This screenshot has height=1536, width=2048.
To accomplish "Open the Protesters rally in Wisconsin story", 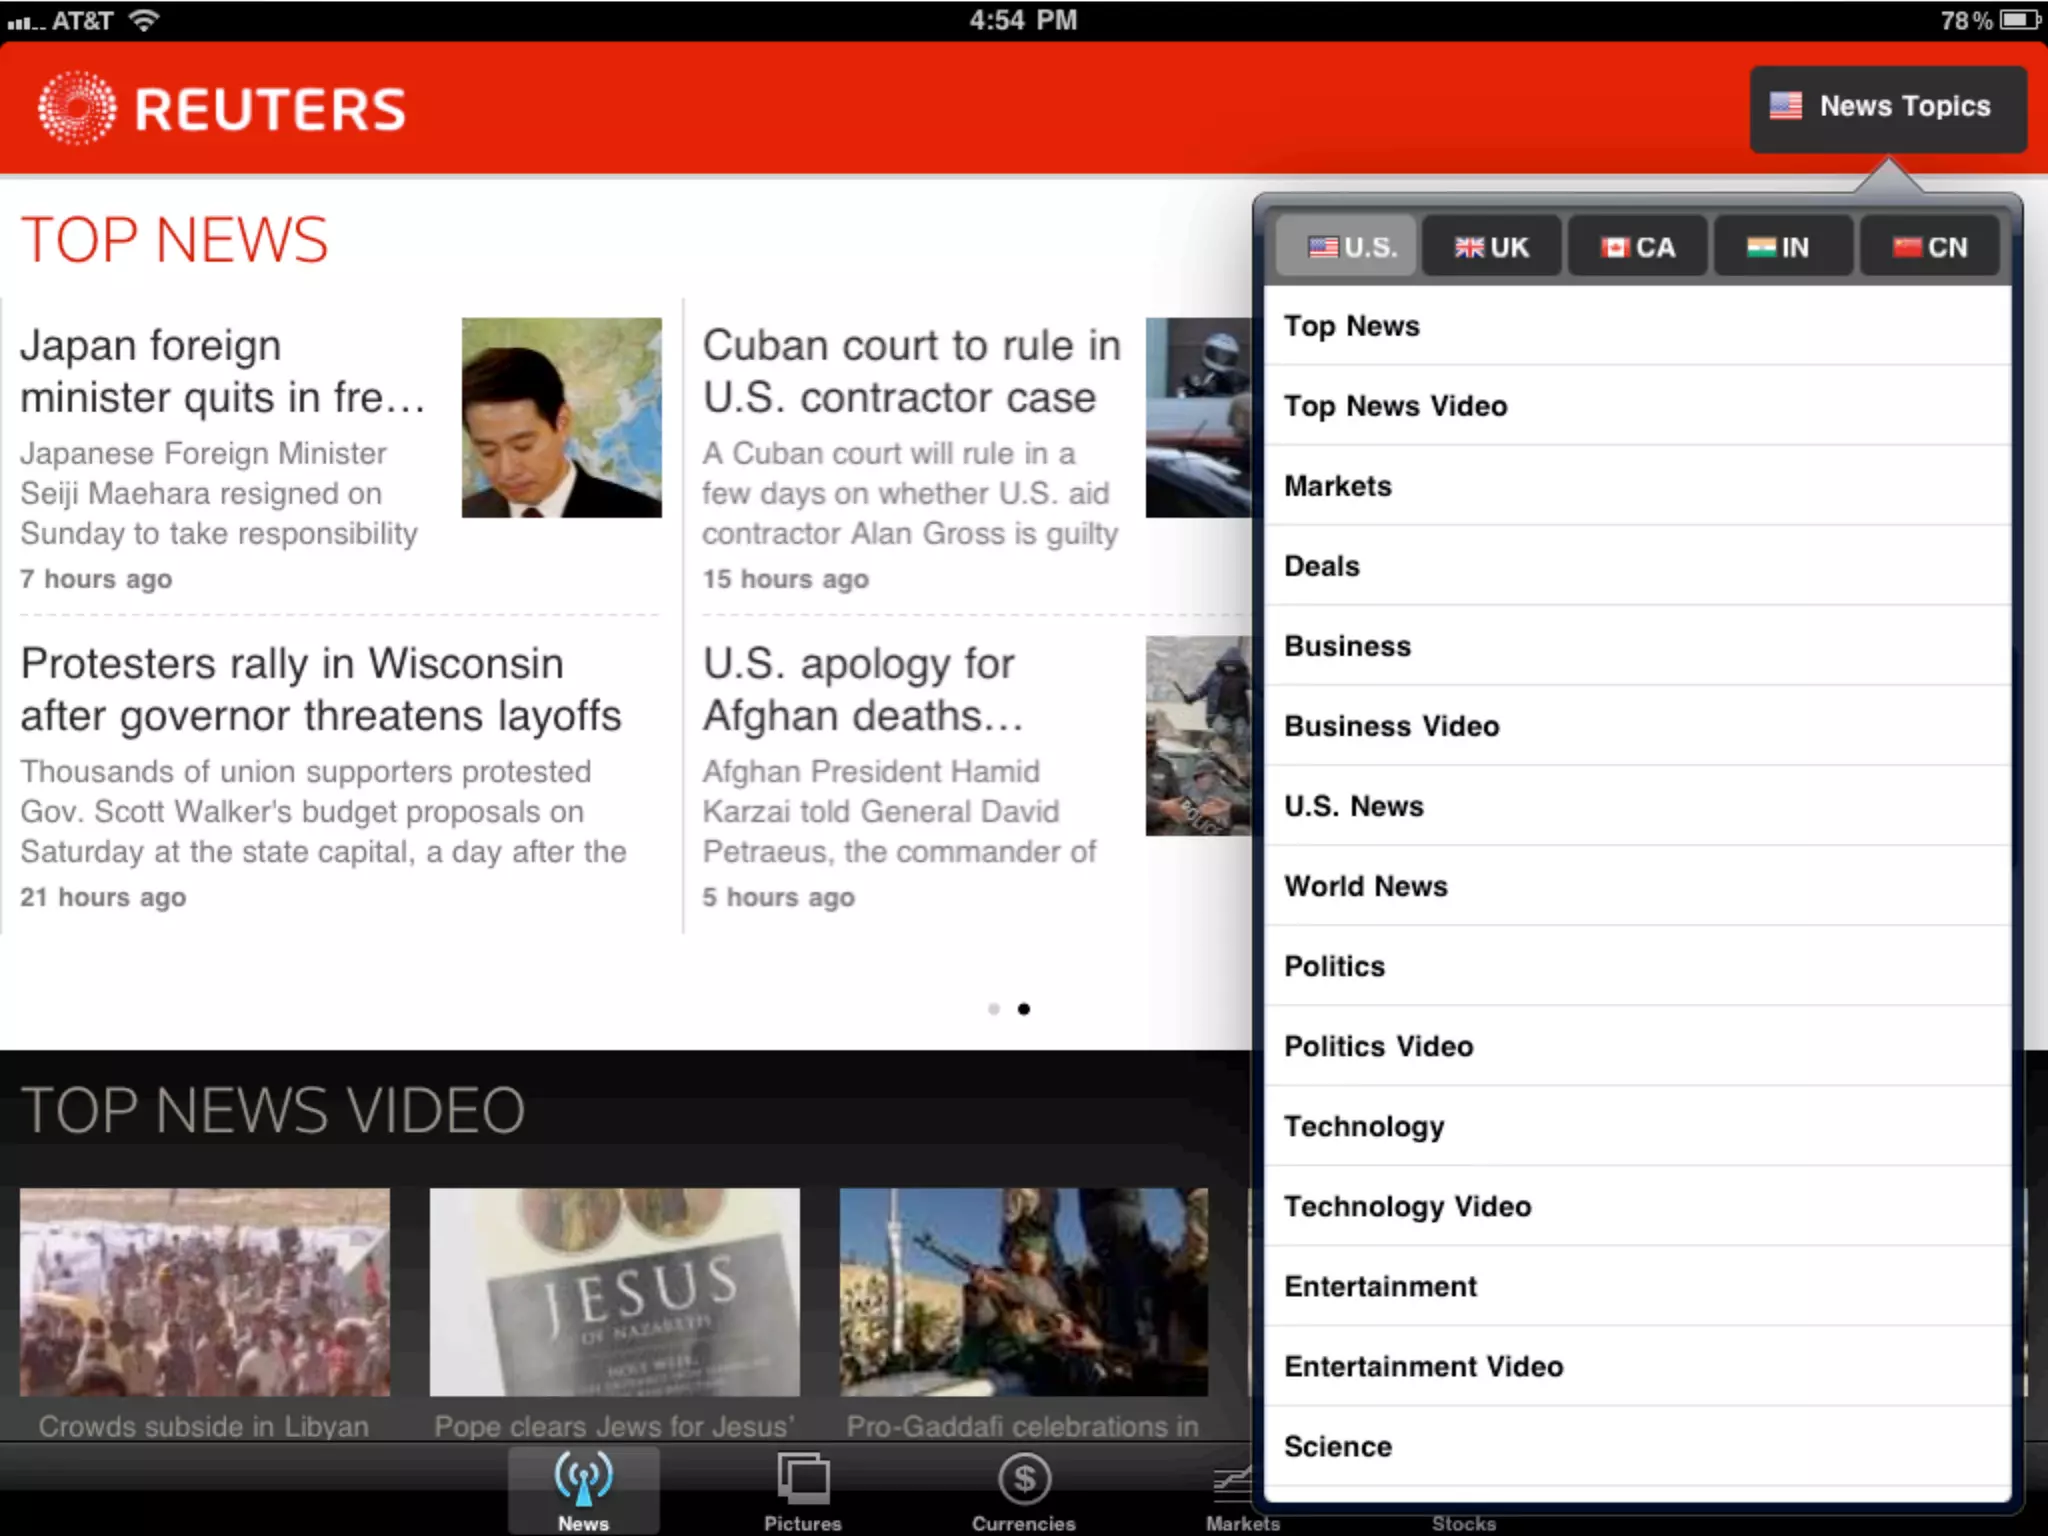I will [320, 689].
